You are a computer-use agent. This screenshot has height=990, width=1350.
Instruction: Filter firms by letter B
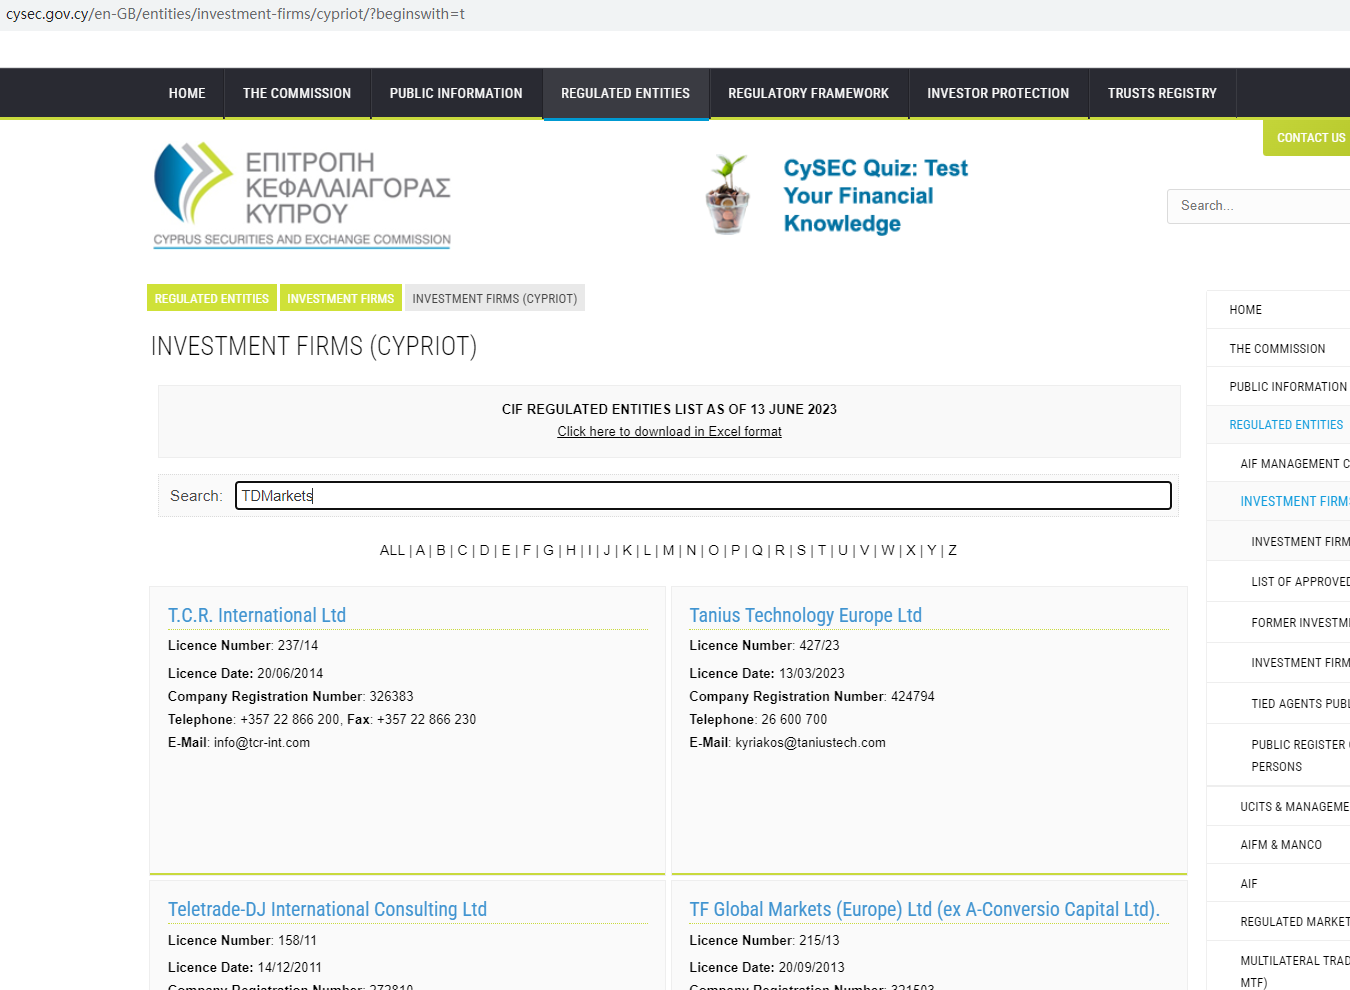[441, 550]
